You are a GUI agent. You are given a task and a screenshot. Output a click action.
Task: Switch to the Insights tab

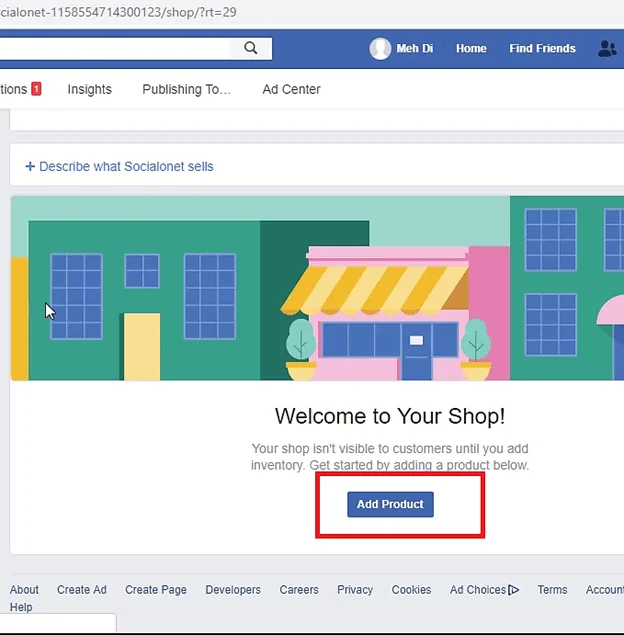[x=89, y=89]
